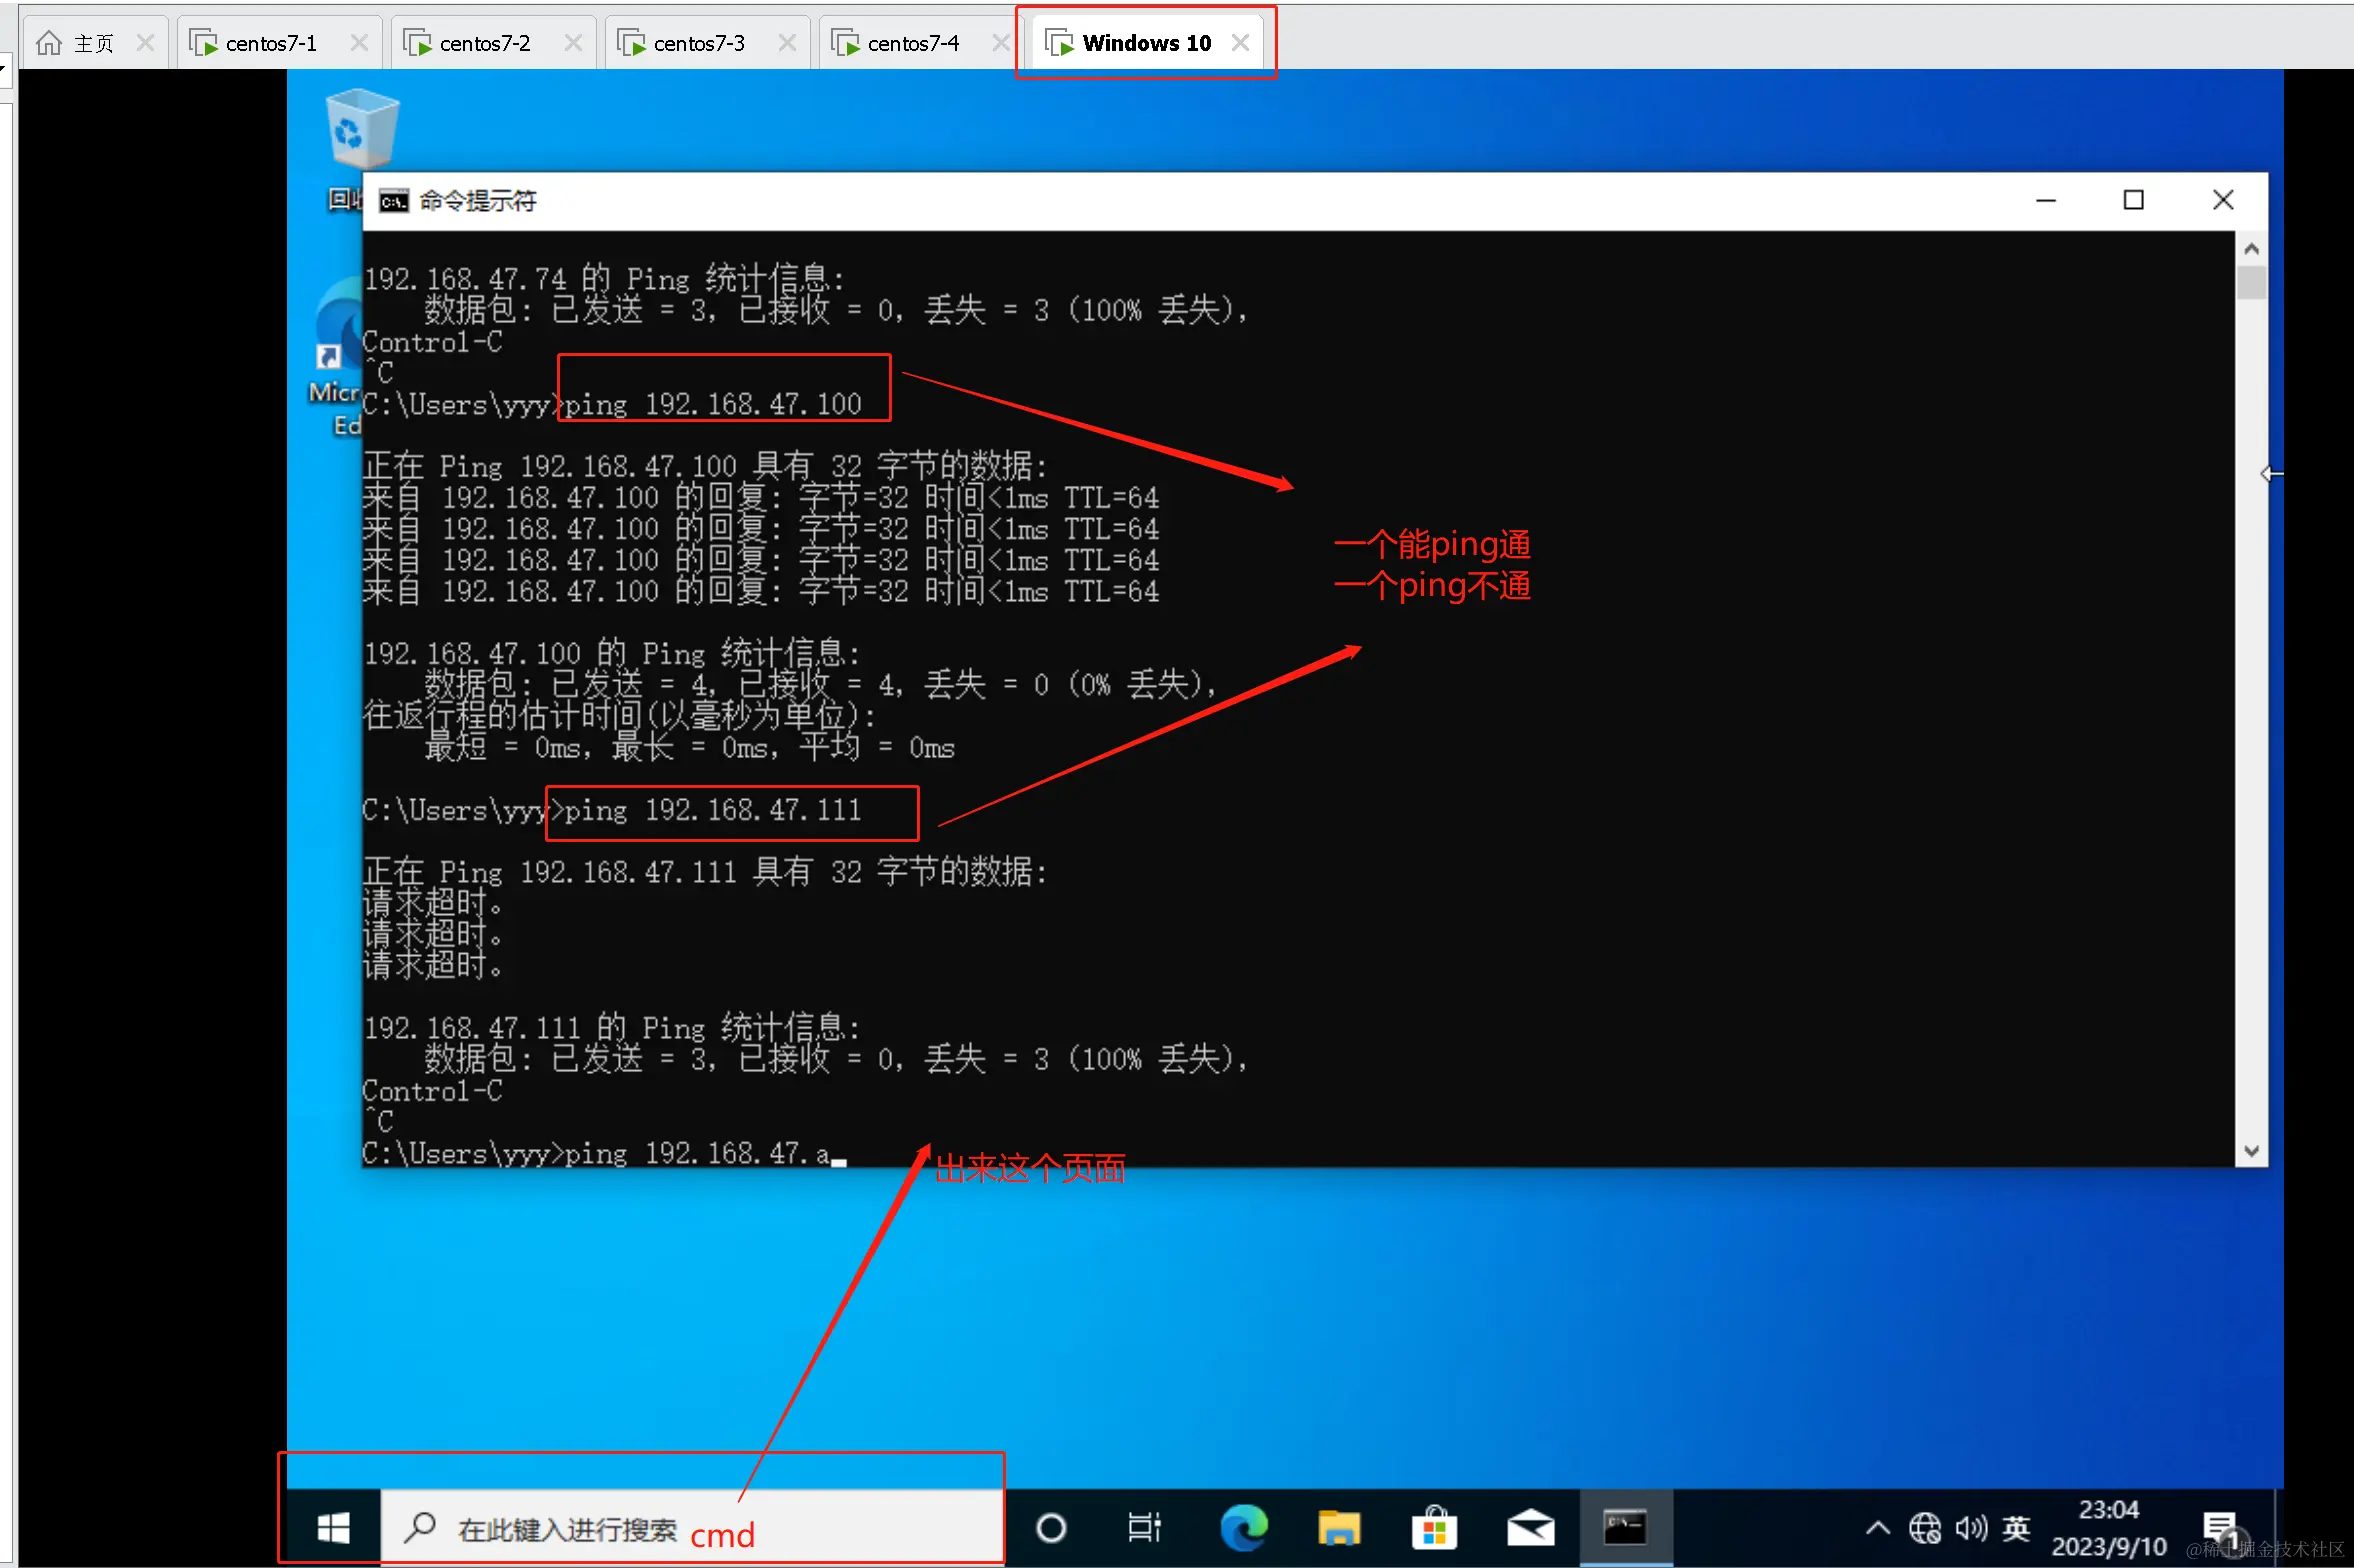Open Cortana from the taskbar
This screenshot has height=1568, width=2354.
(x=1050, y=1528)
